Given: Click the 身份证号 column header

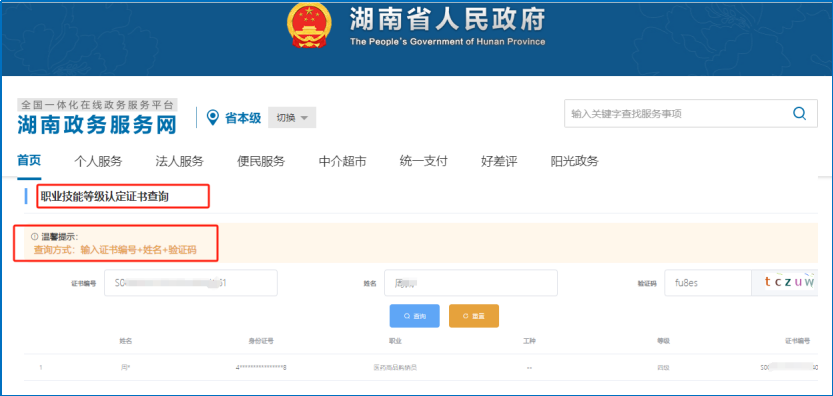Looking at the screenshot, I should pos(261,341).
